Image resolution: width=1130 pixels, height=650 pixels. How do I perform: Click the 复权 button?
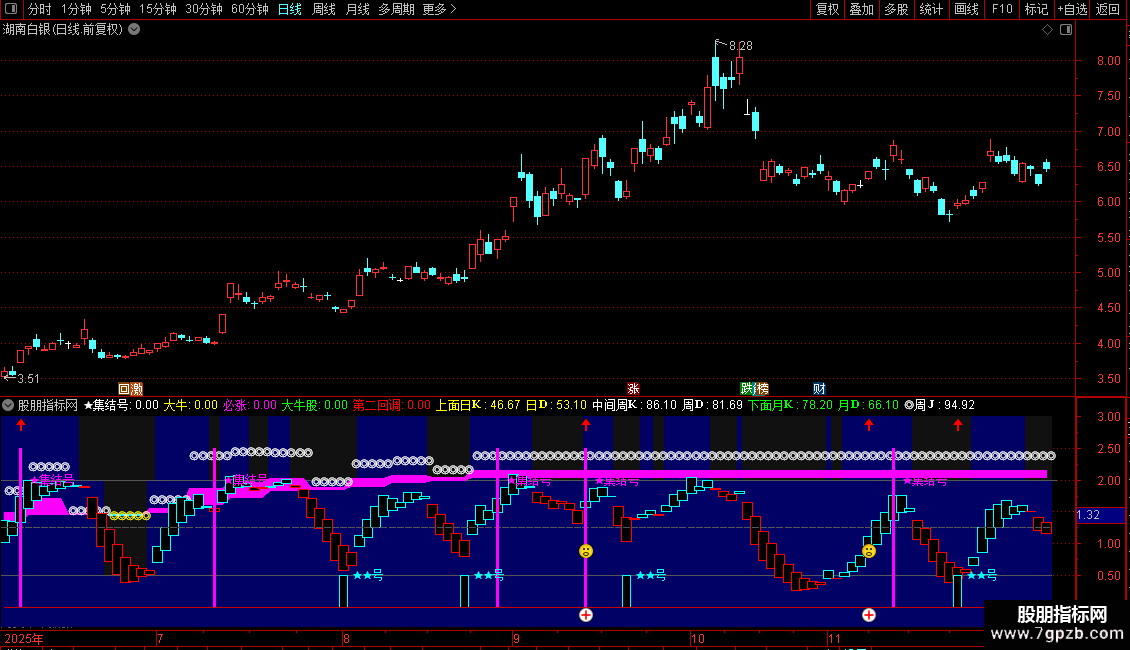pos(827,9)
